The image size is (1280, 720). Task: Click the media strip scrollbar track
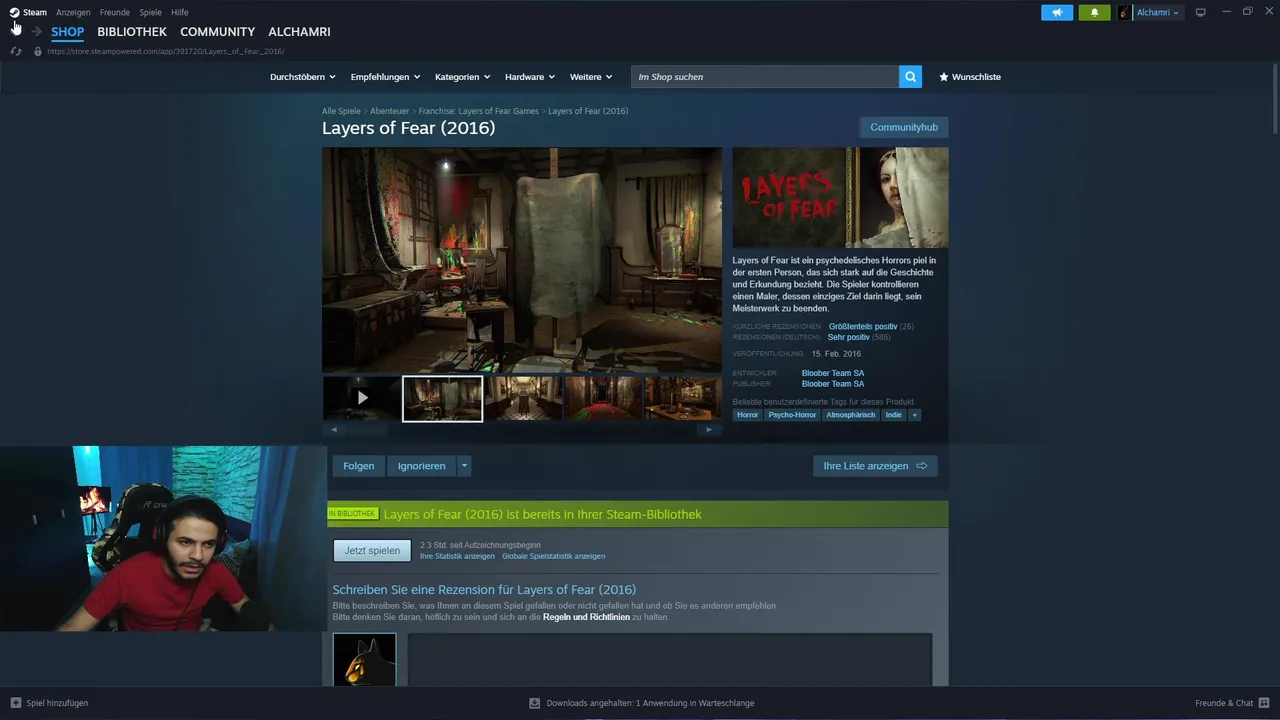coord(521,429)
